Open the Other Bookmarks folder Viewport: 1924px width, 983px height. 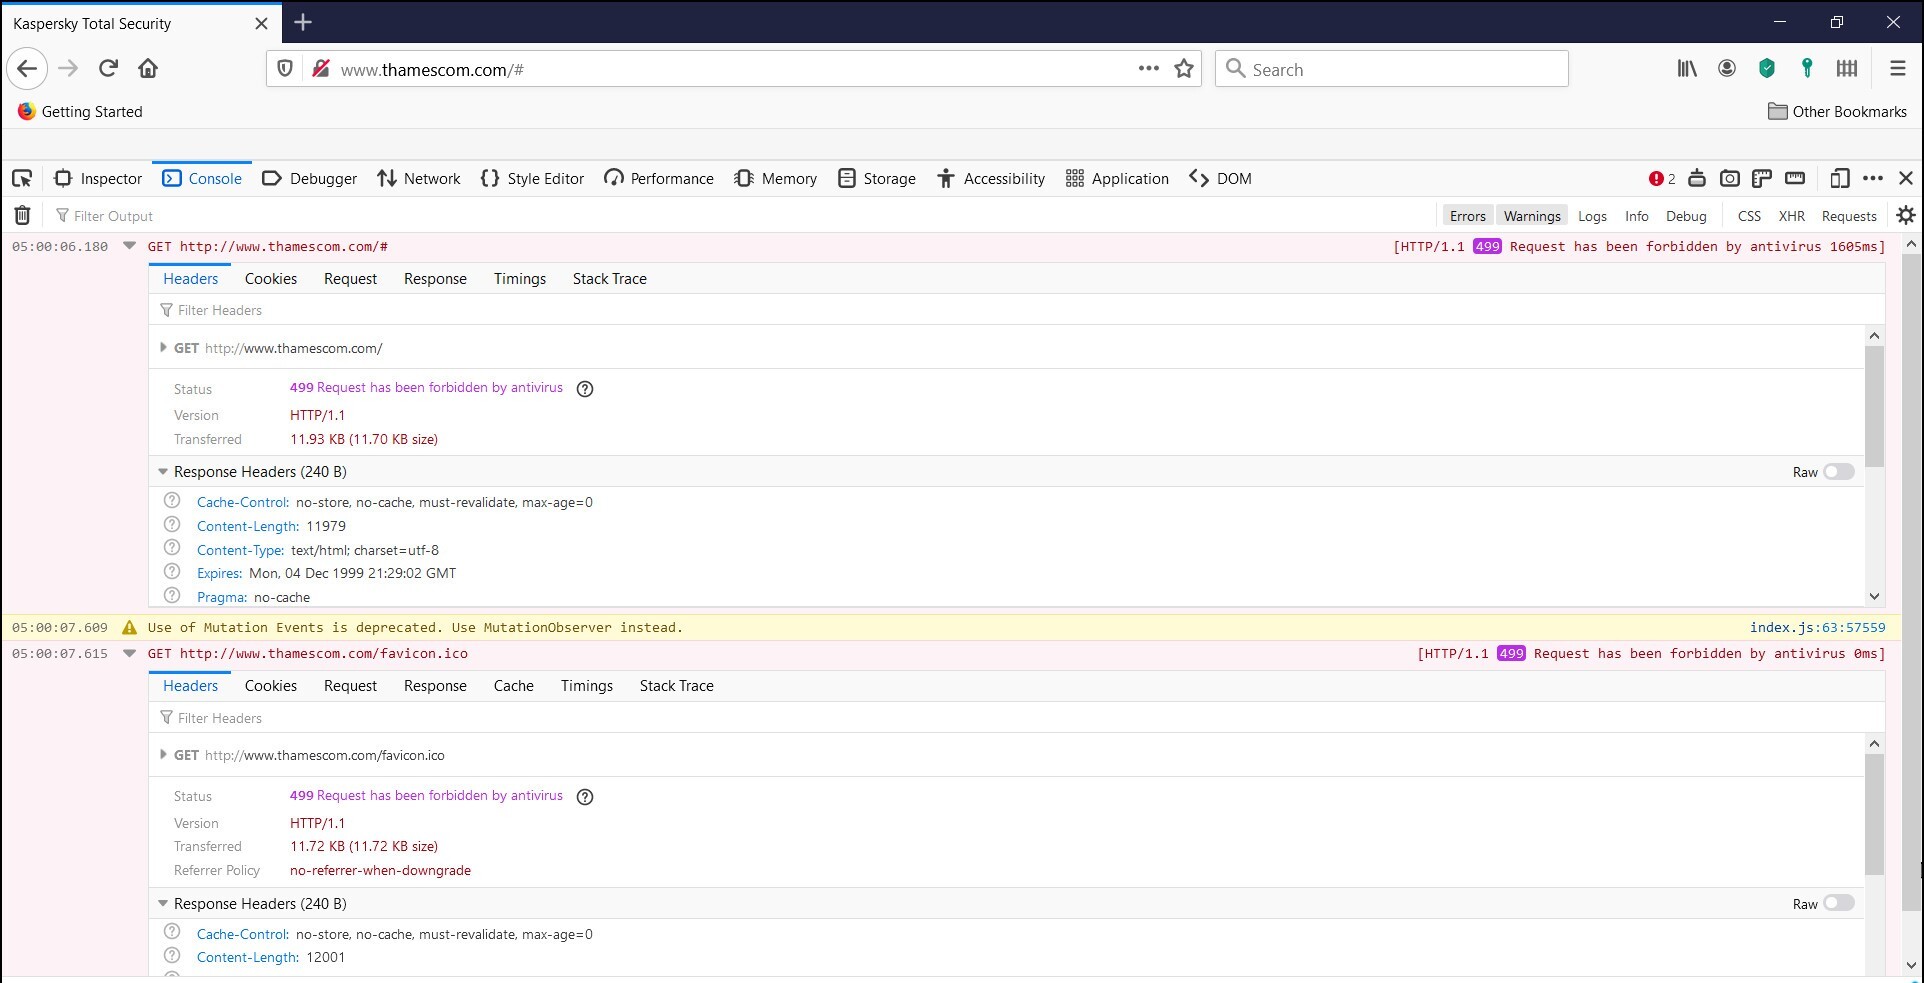(x=1838, y=112)
